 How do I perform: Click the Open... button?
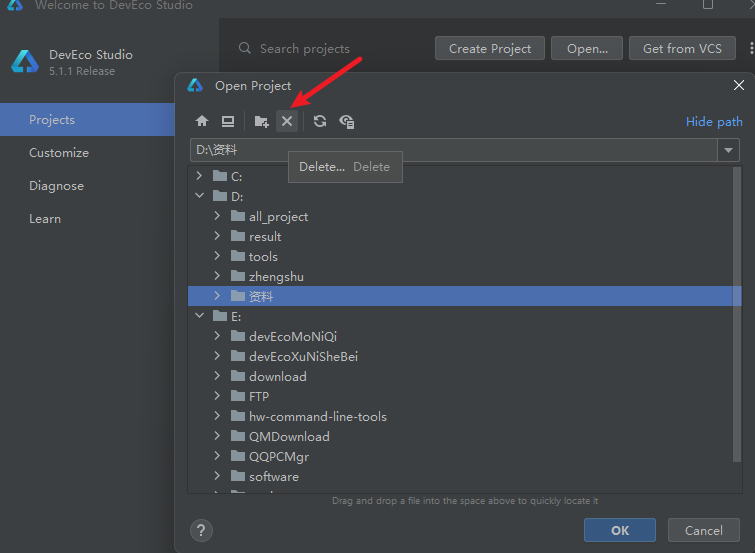coord(587,48)
